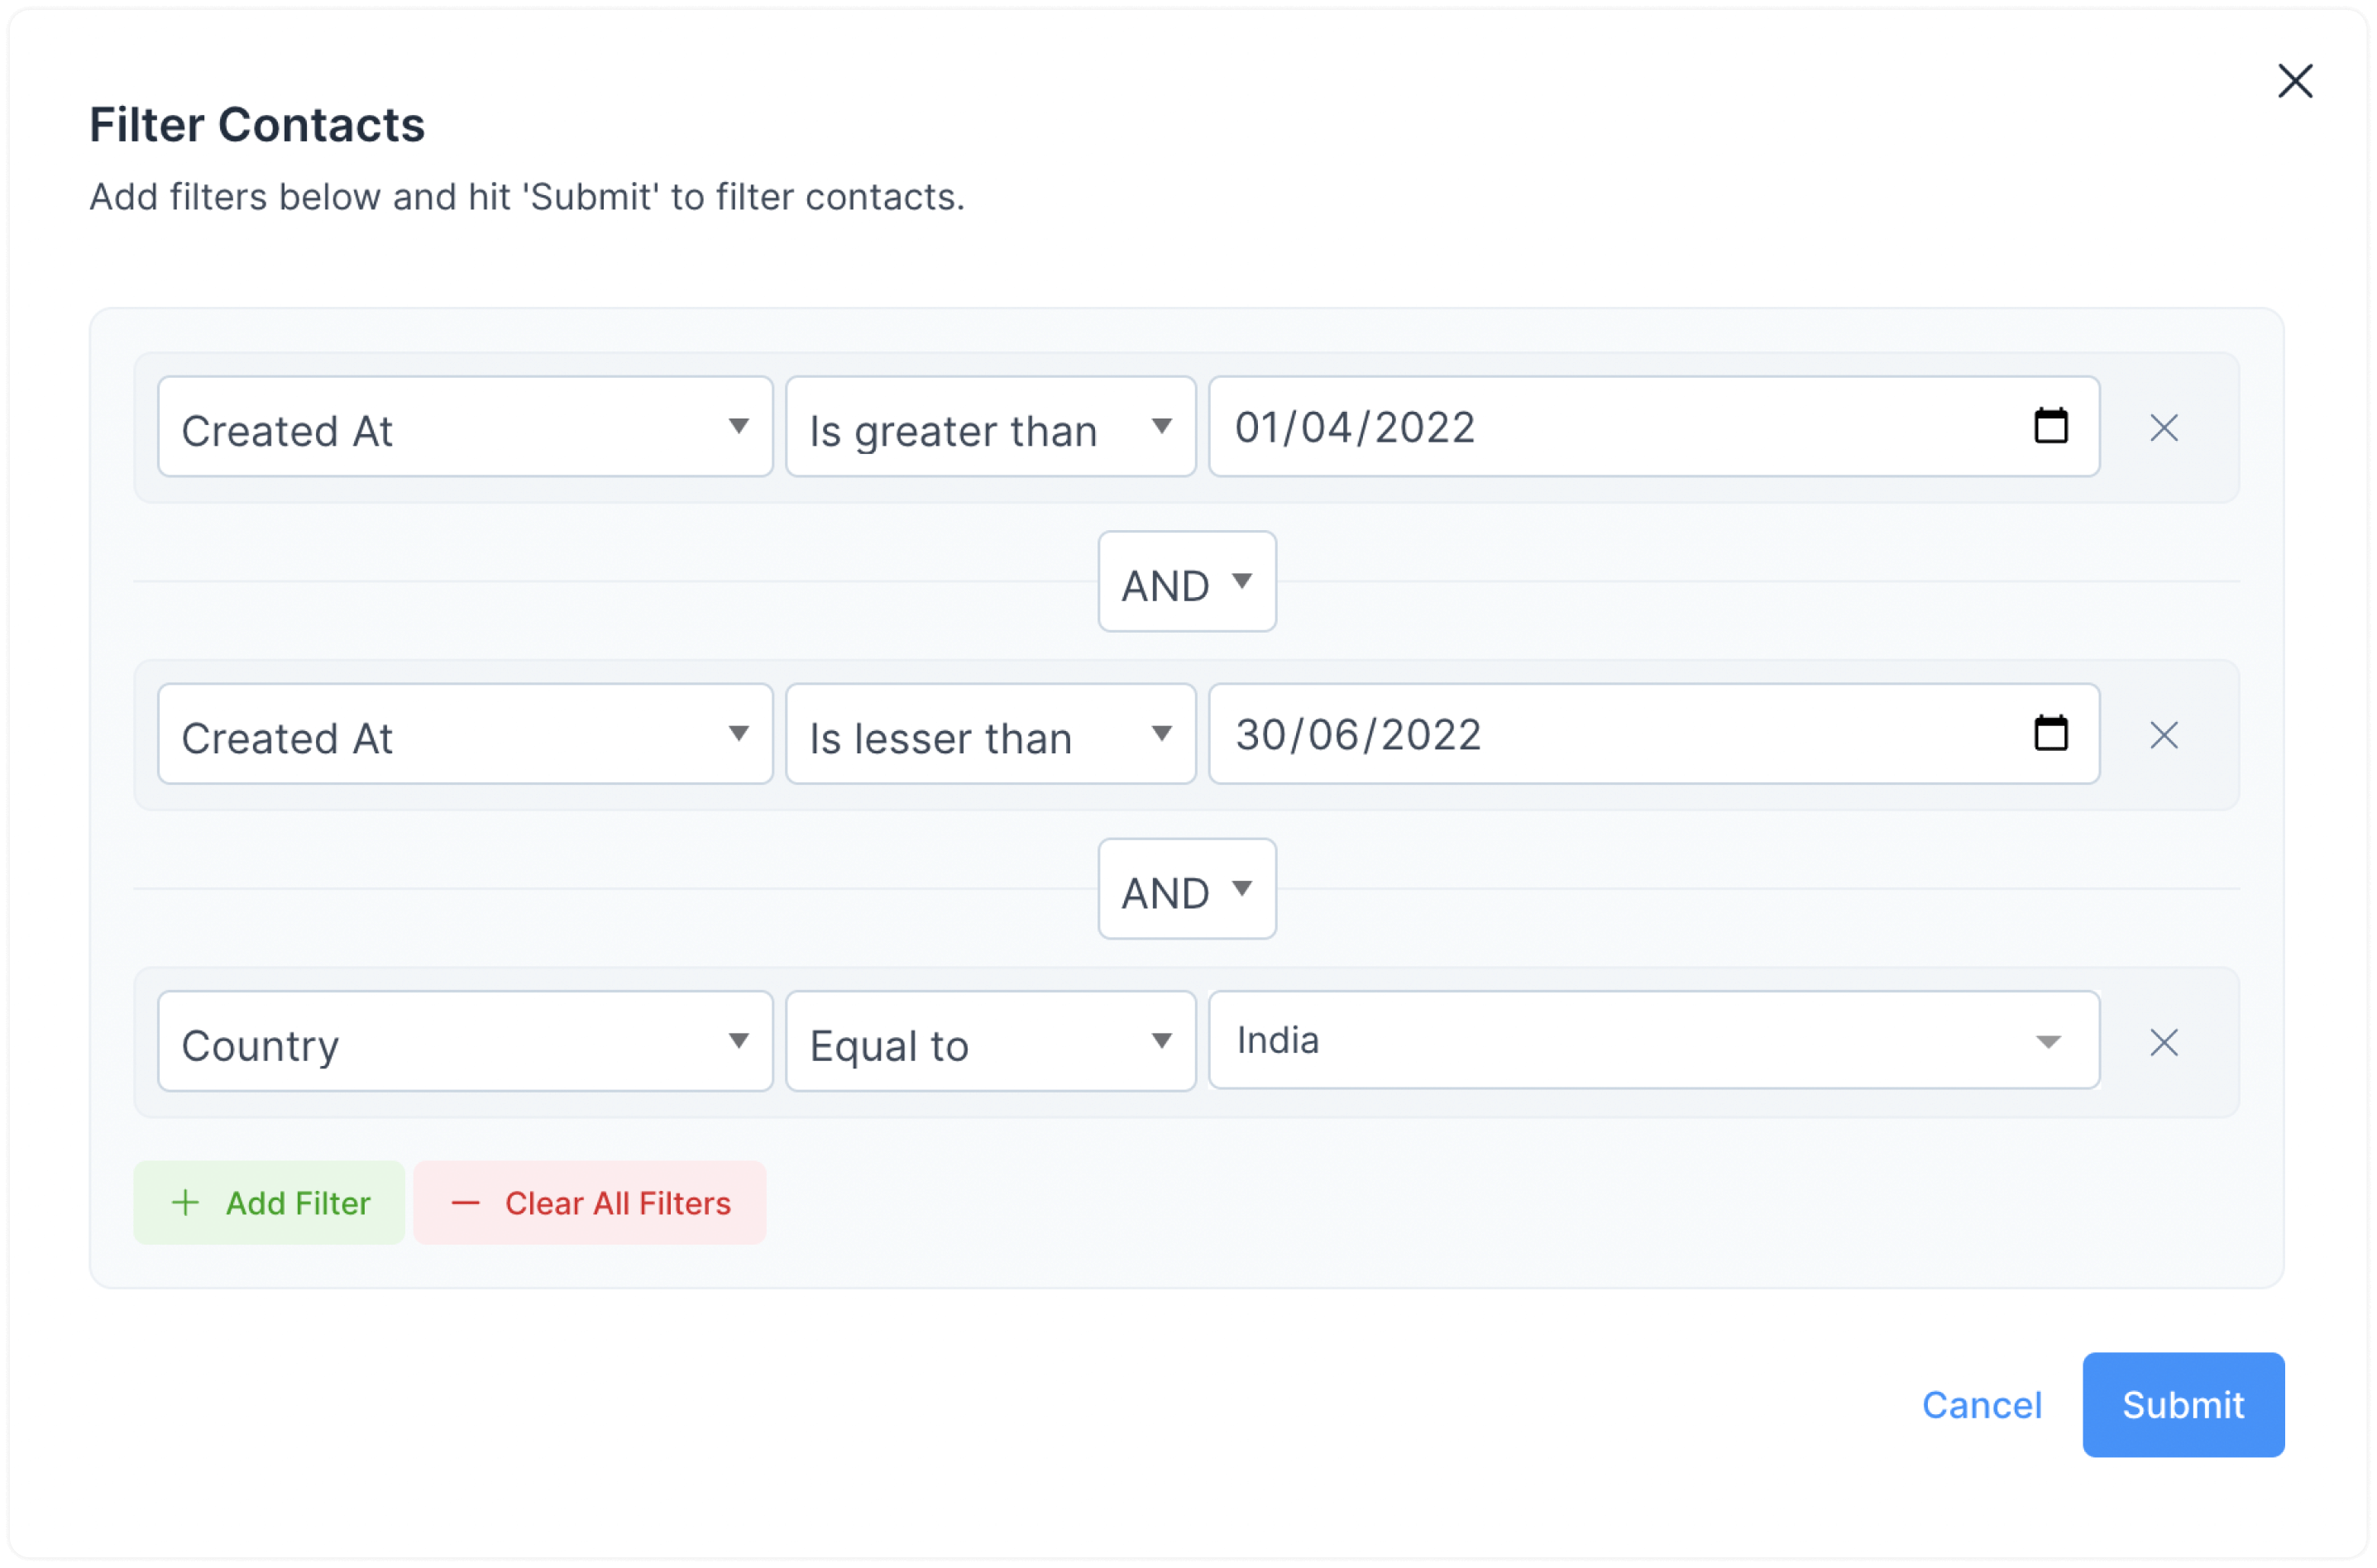Open the 'Is greater than' operator dropdown
This screenshot has height=1568, width=2377.
coord(991,427)
